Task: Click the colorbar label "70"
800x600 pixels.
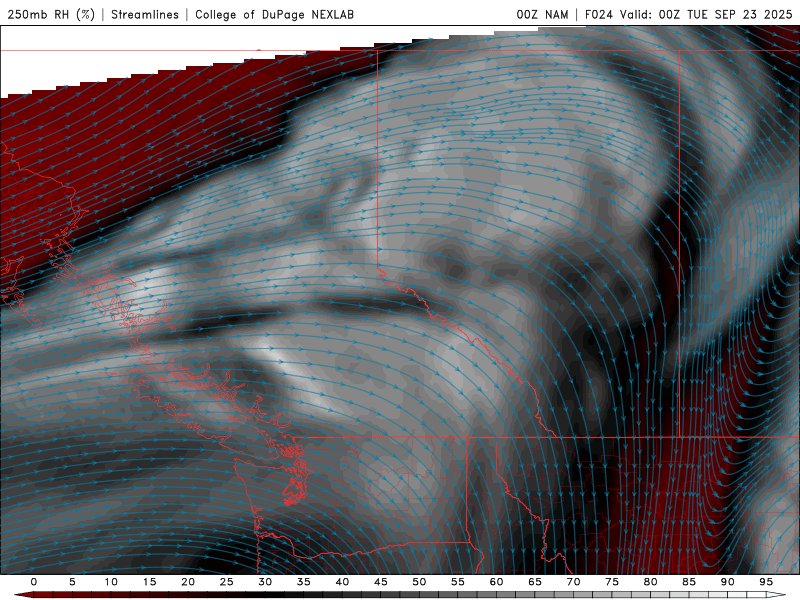Action: pyautogui.click(x=573, y=582)
